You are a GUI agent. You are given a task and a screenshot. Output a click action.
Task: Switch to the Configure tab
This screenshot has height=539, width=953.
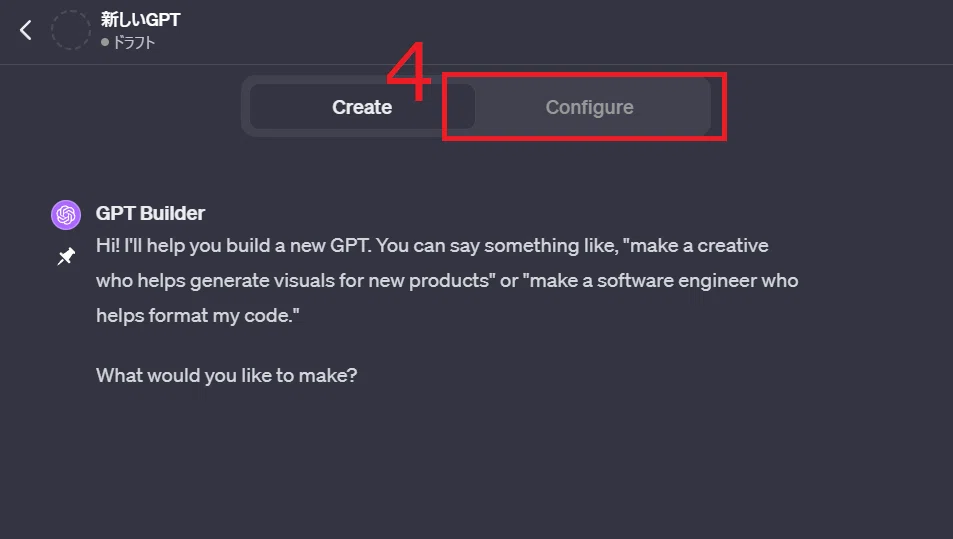click(x=589, y=107)
